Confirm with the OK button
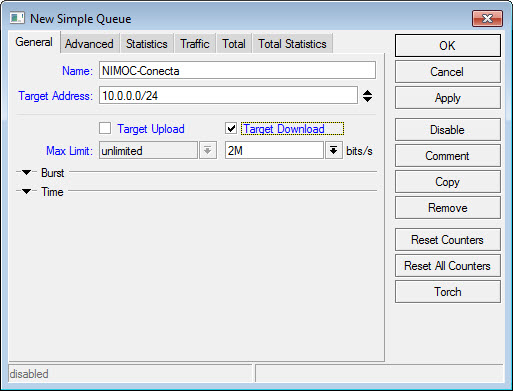The image size is (513, 391). tap(448, 46)
